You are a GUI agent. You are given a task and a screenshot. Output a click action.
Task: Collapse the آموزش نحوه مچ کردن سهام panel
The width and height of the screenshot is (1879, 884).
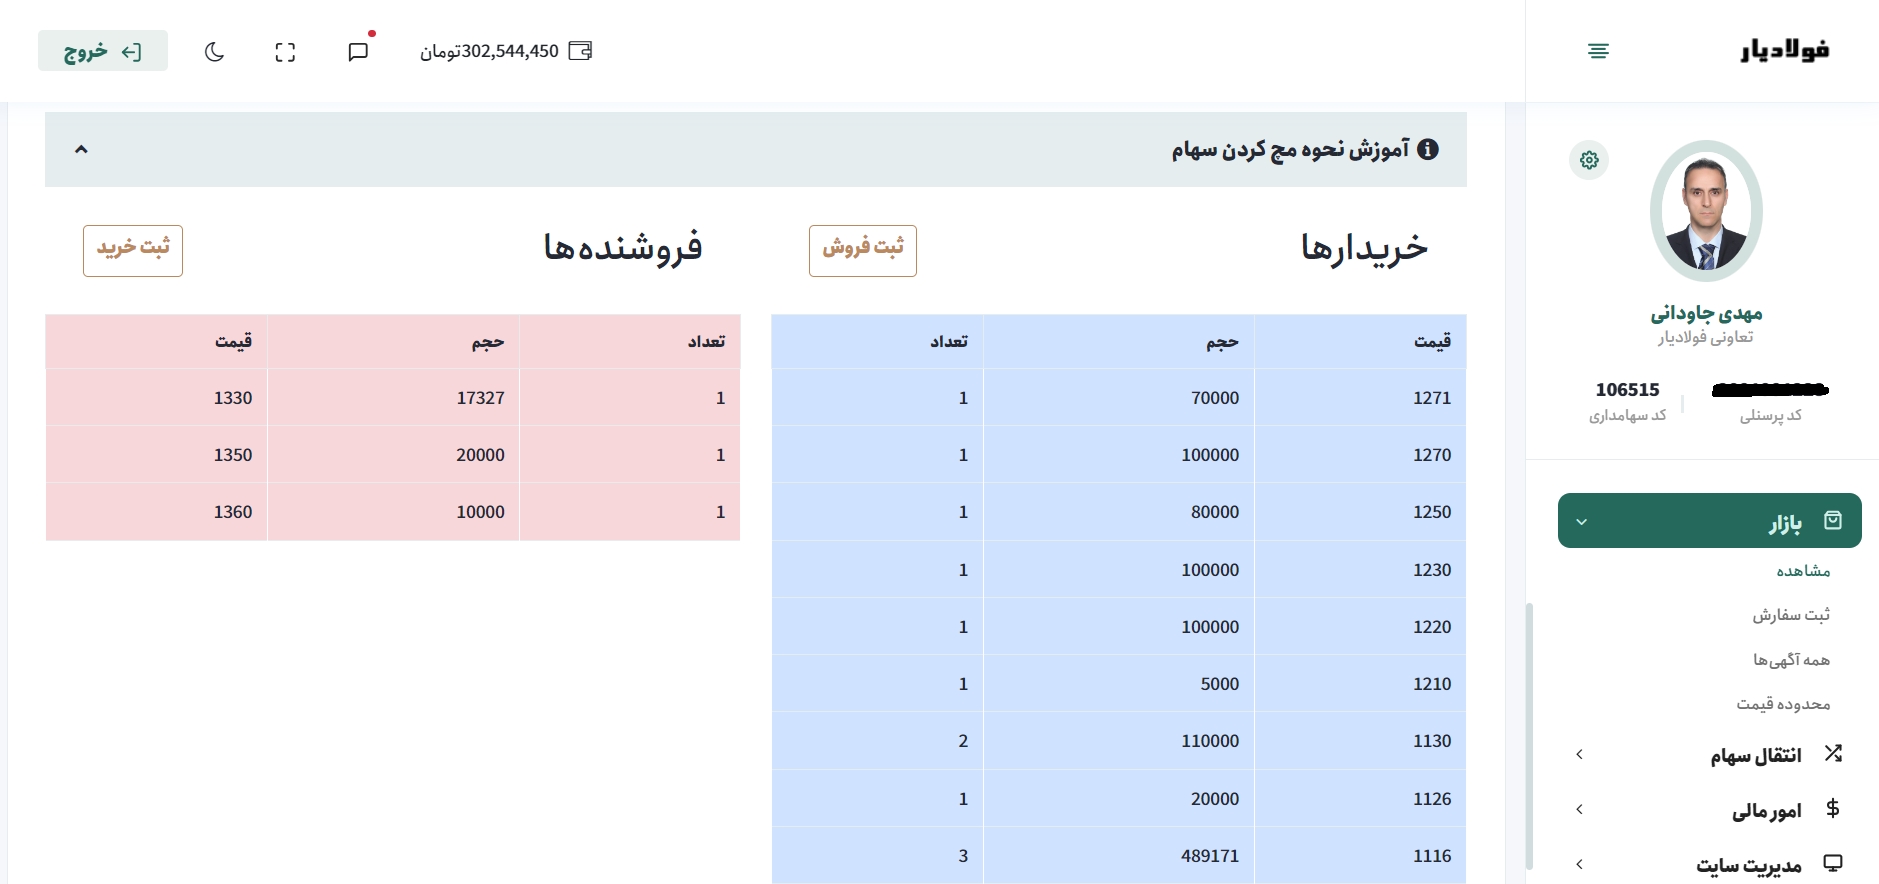point(82,149)
